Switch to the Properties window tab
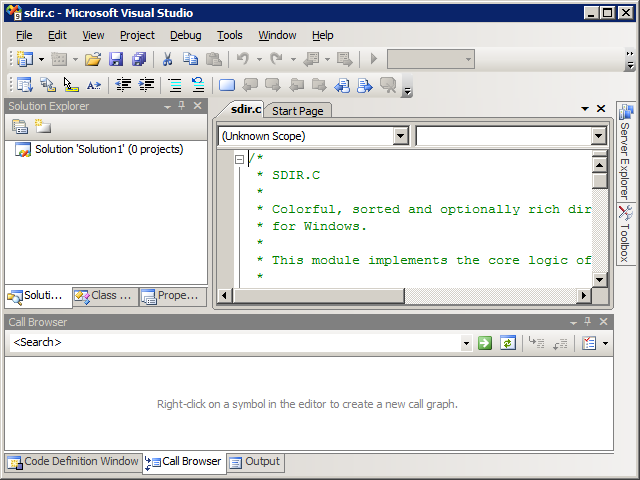The height and width of the screenshot is (480, 640). [x=173, y=296]
